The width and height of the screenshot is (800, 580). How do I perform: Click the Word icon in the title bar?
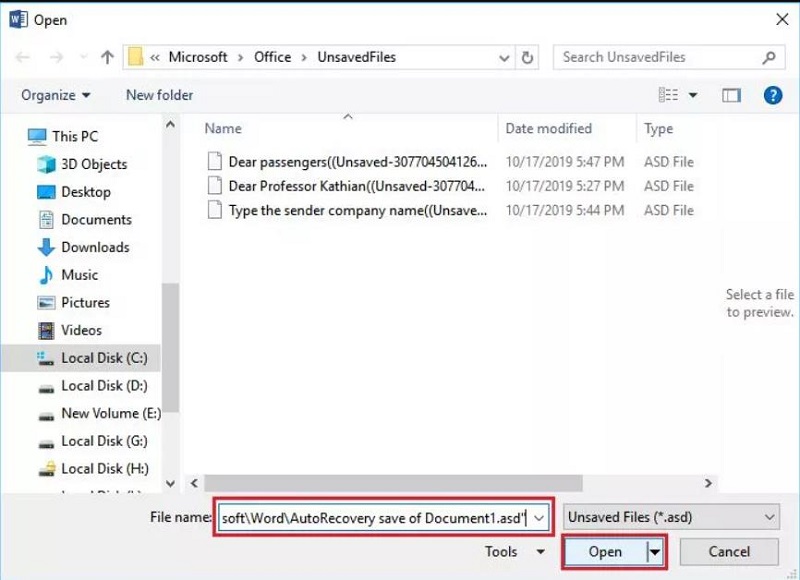17,19
